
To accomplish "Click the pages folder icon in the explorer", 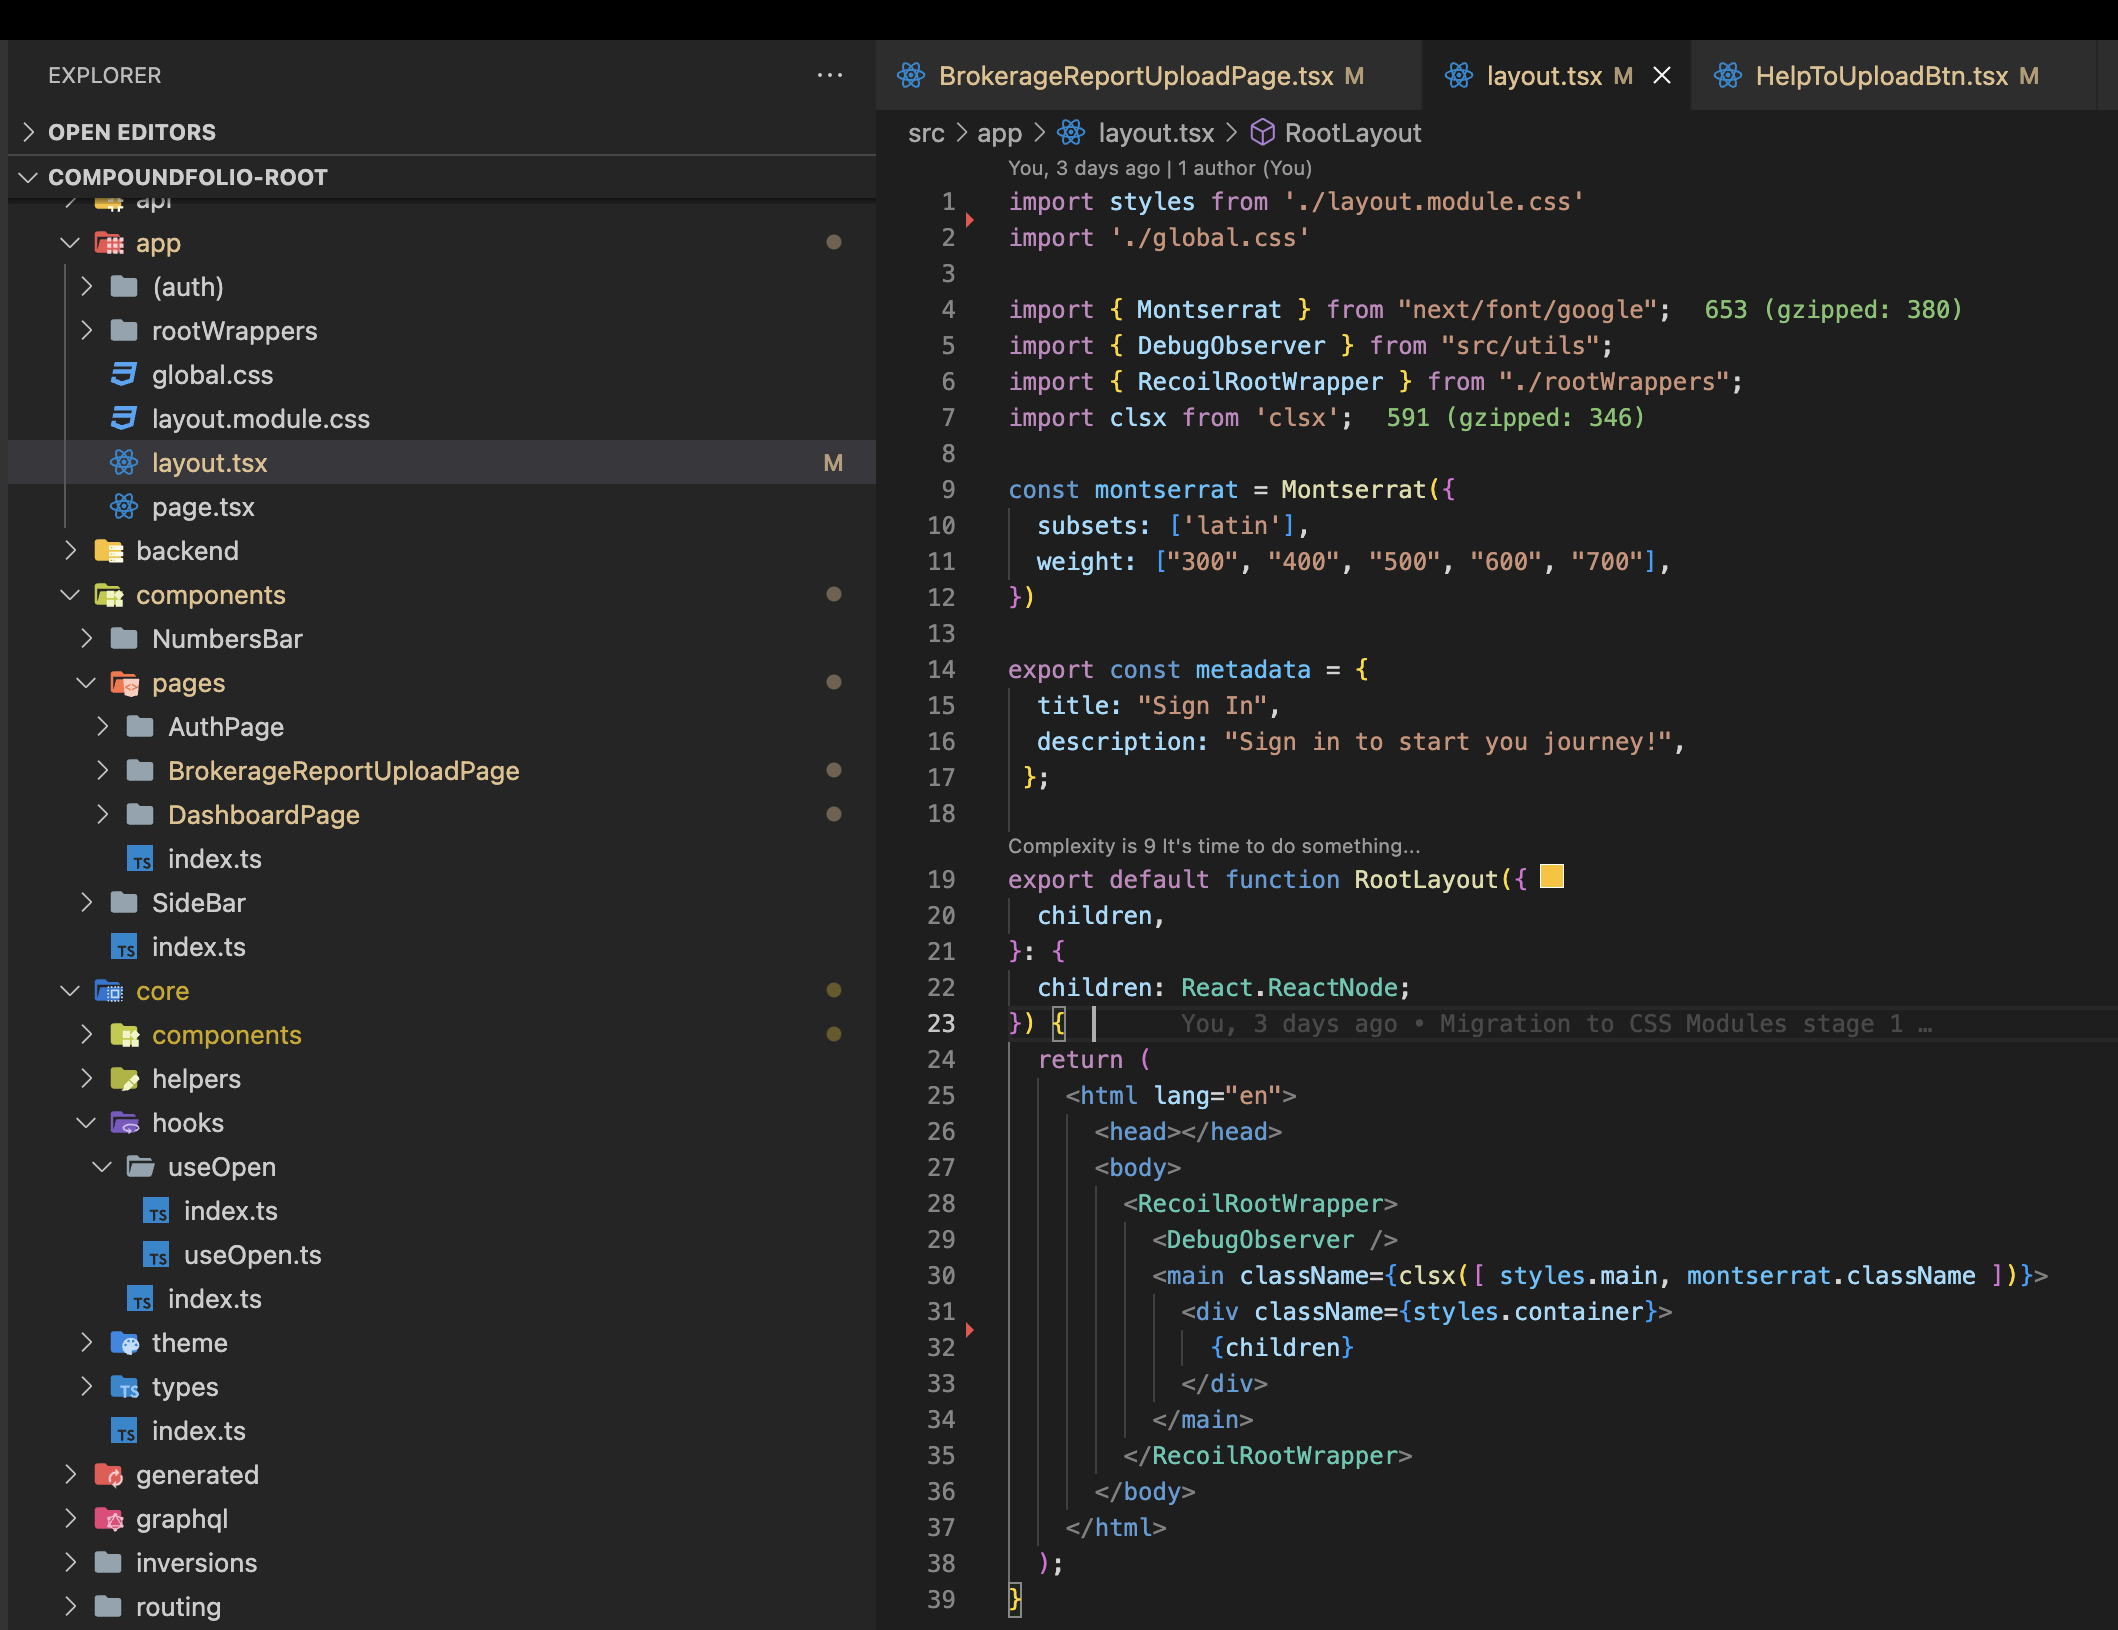I will (125, 683).
